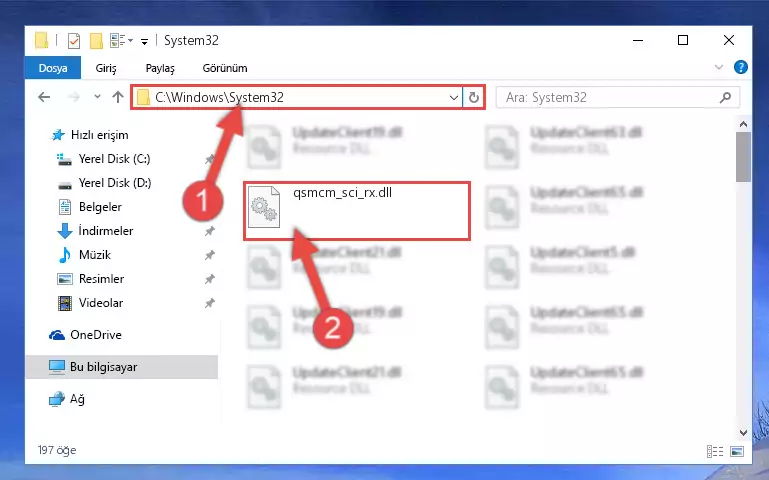Click the Ara: System32 search box

pos(617,98)
